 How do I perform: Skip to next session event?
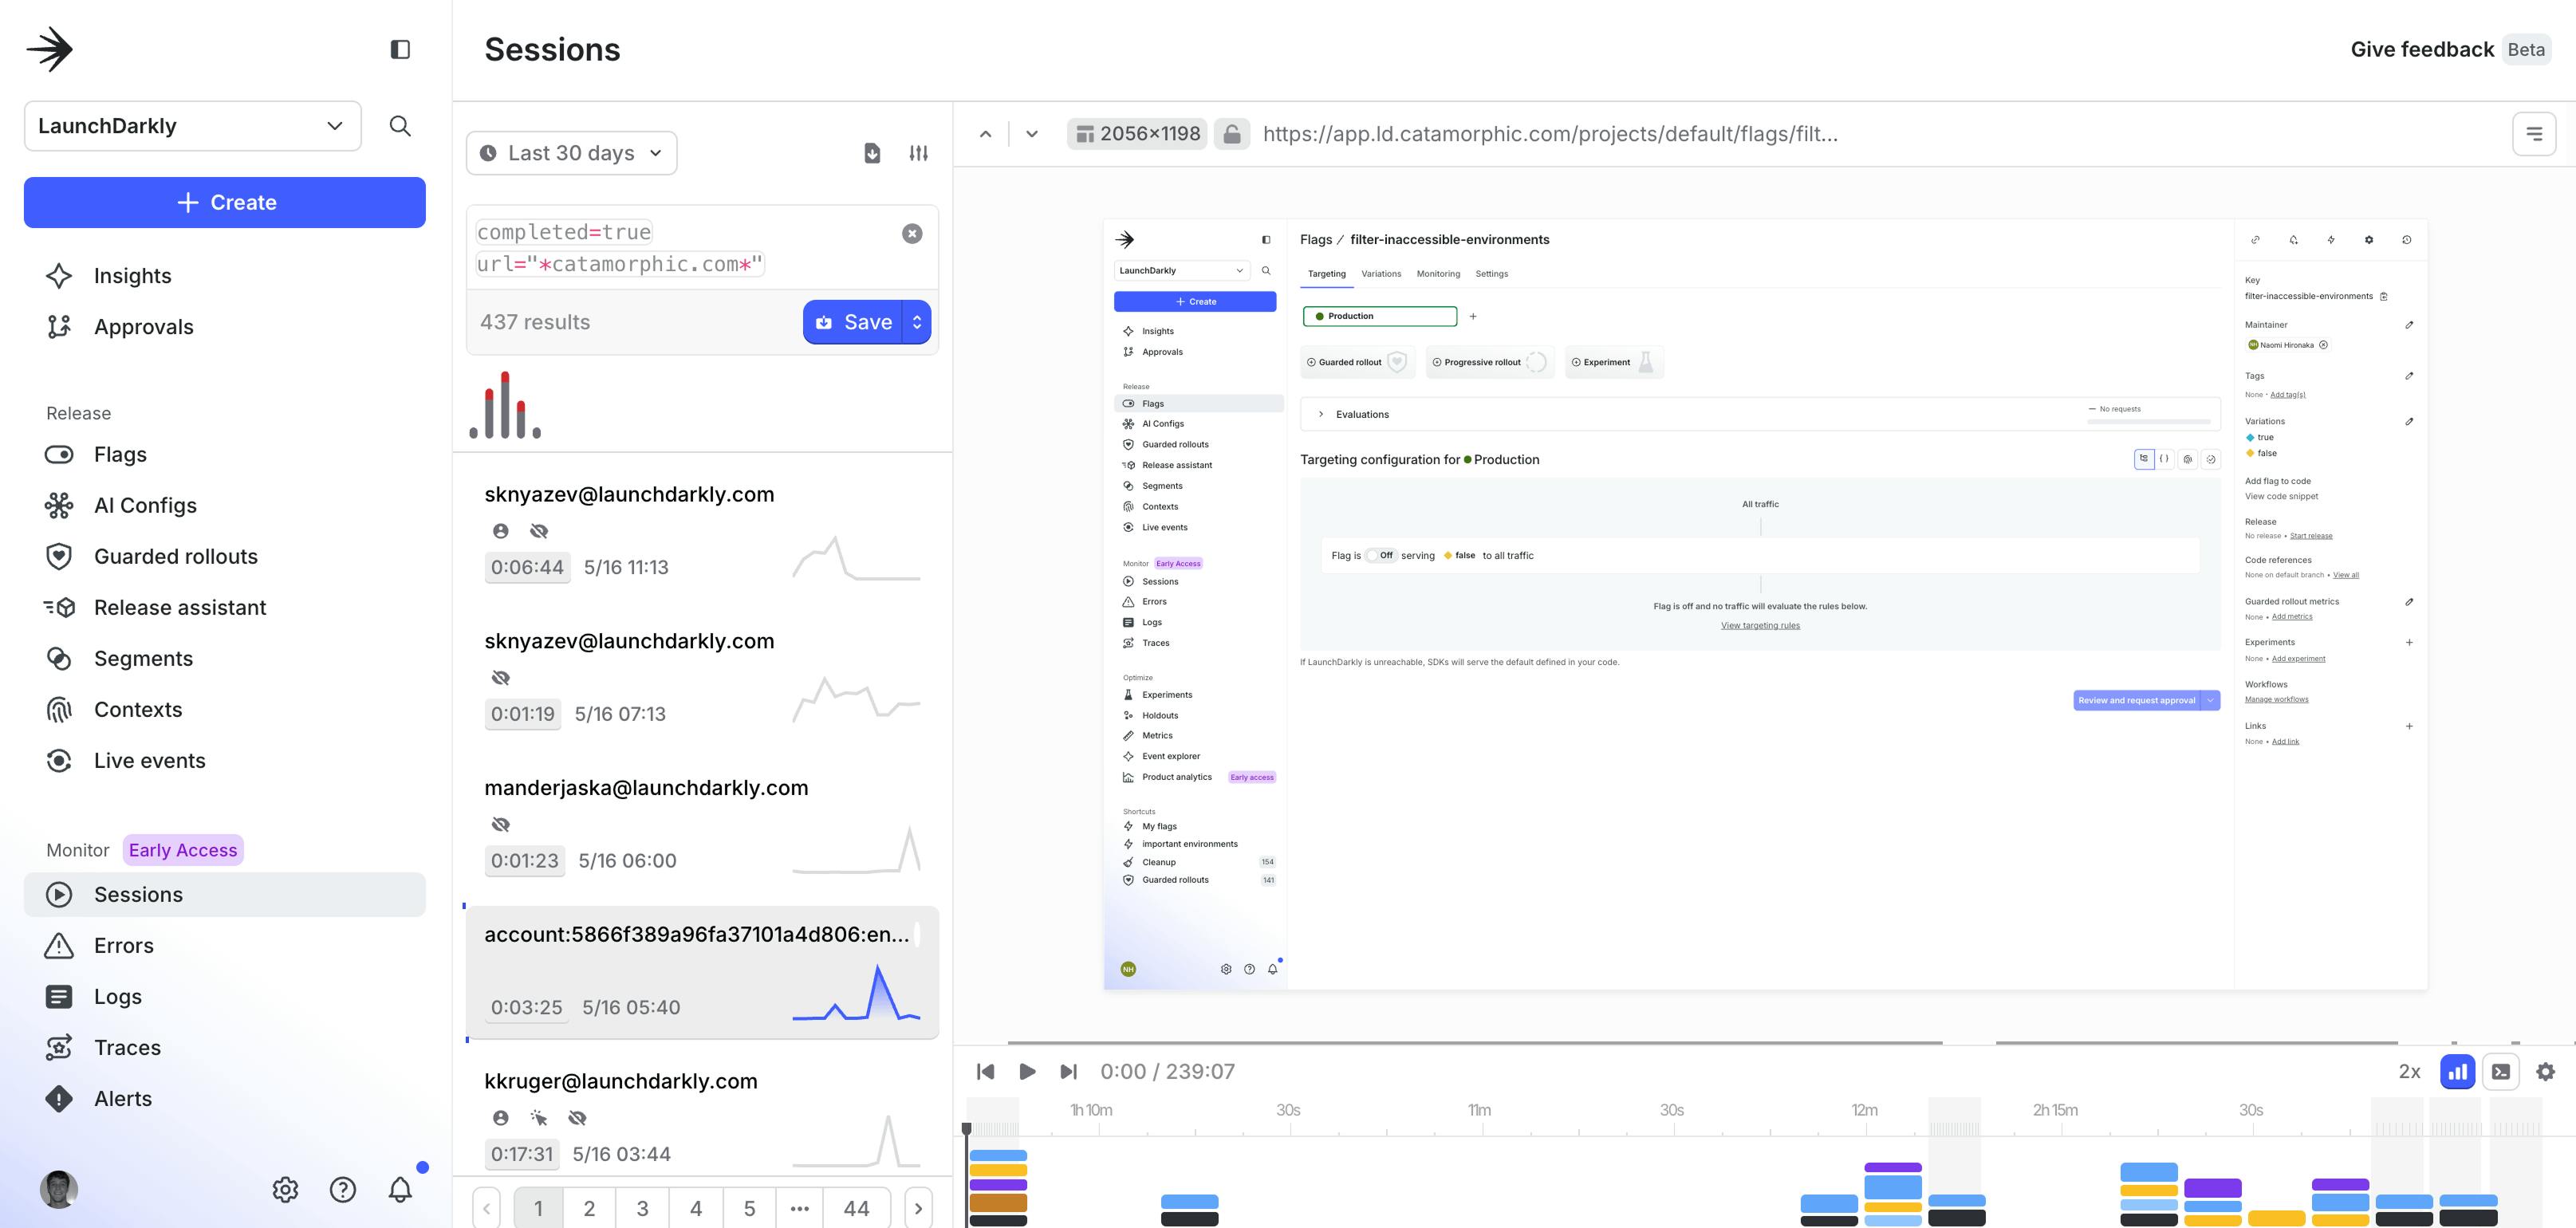tap(1068, 1071)
